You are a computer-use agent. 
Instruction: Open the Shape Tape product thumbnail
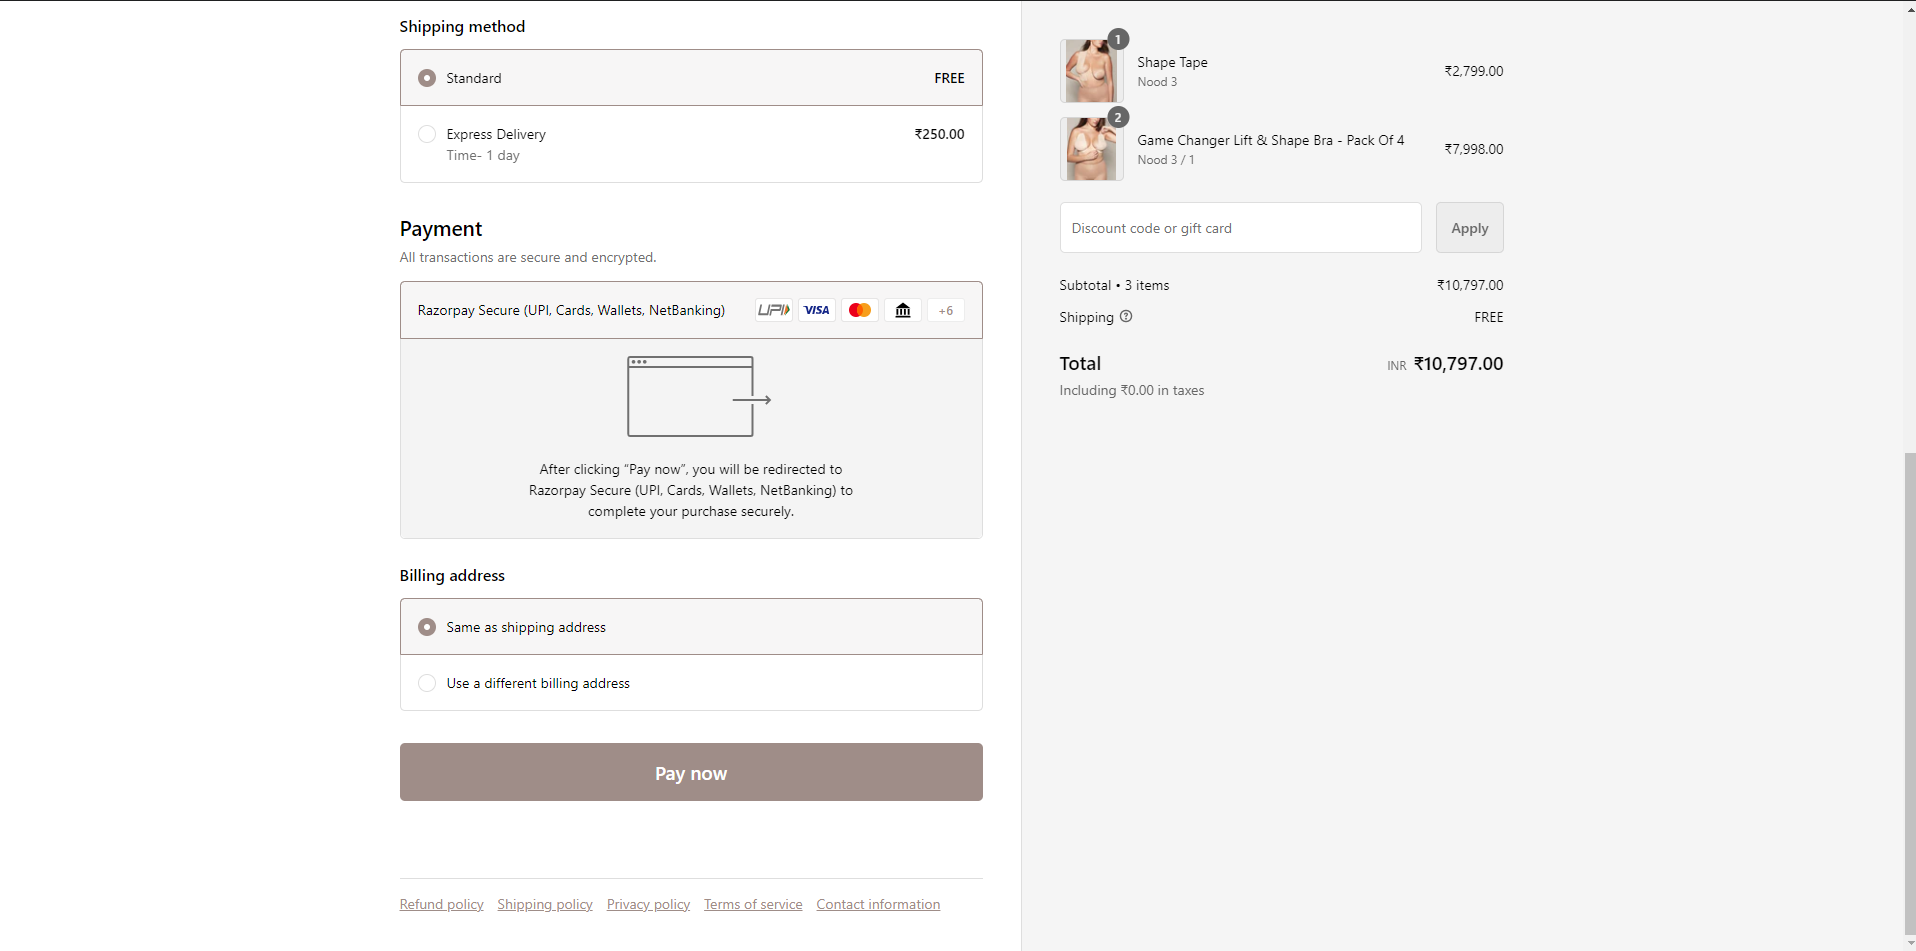(x=1090, y=72)
